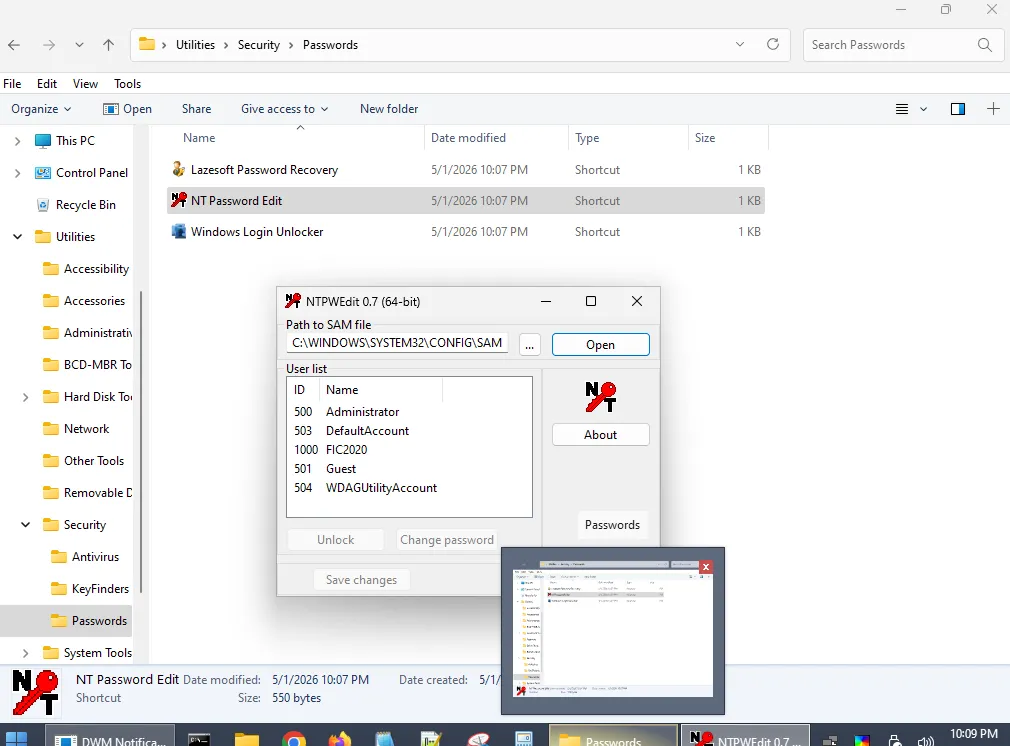Open the Organize dropdown menu
Image resolution: width=1010 pixels, height=746 pixels.
coord(41,109)
